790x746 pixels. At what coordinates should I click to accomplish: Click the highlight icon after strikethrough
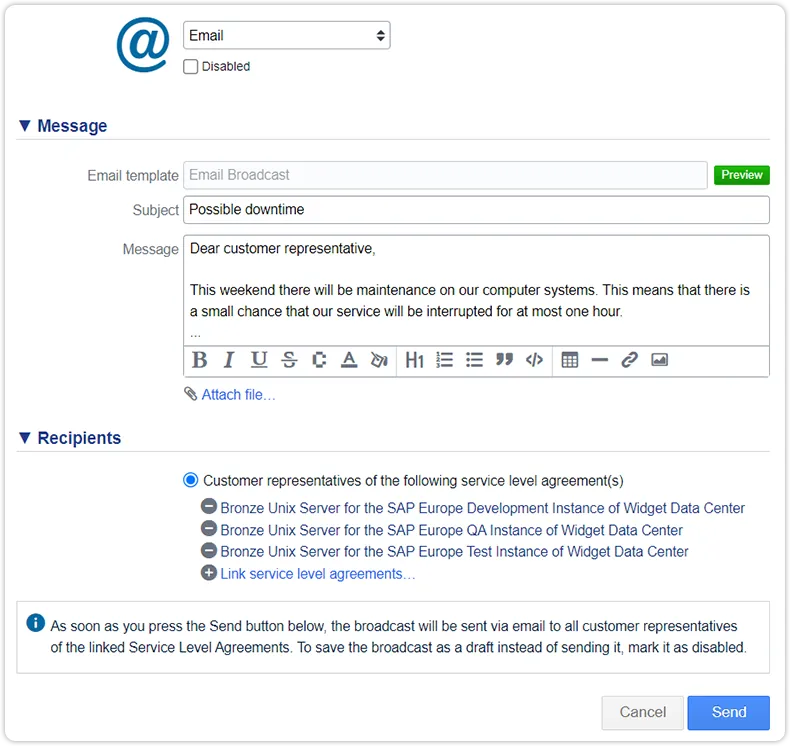(319, 360)
